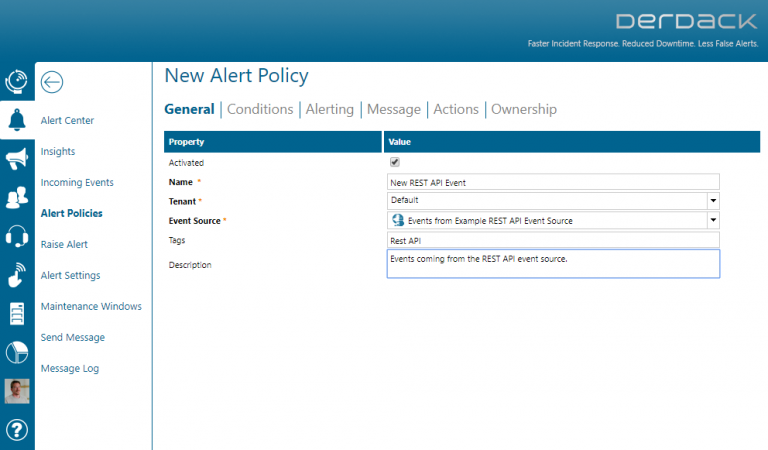The width and height of the screenshot is (768, 450).
Task: Open Incoming Events in the sidebar
Action: [77, 183]
